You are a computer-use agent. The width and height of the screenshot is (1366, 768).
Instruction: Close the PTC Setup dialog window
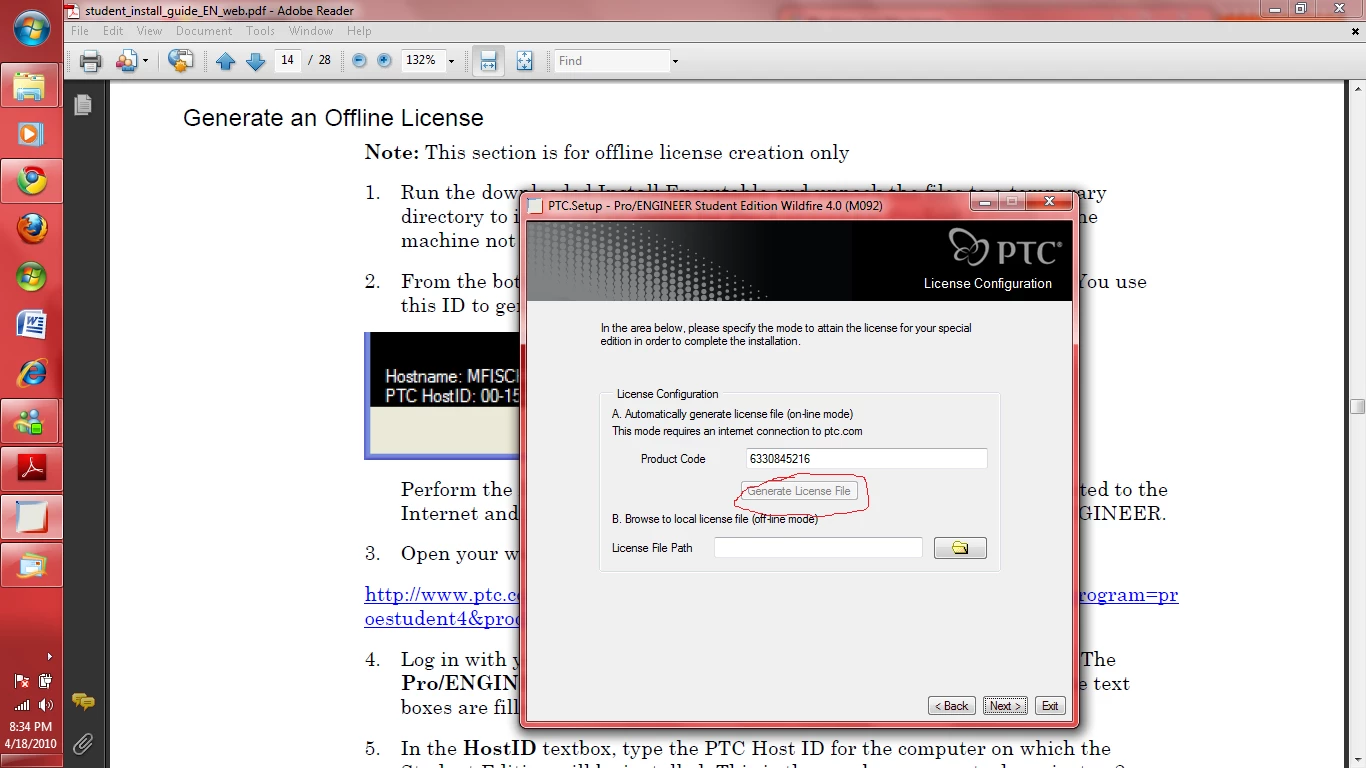1049,201
